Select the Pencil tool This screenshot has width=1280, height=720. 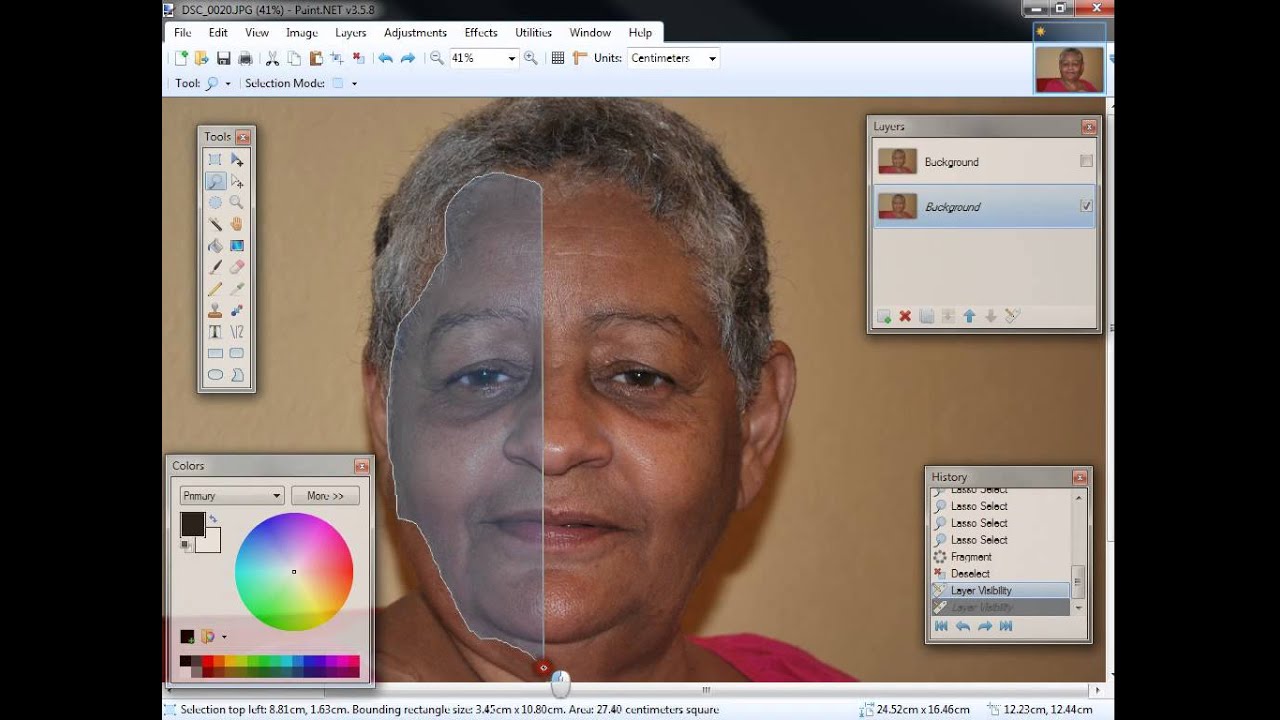click(x=215, y=289)
